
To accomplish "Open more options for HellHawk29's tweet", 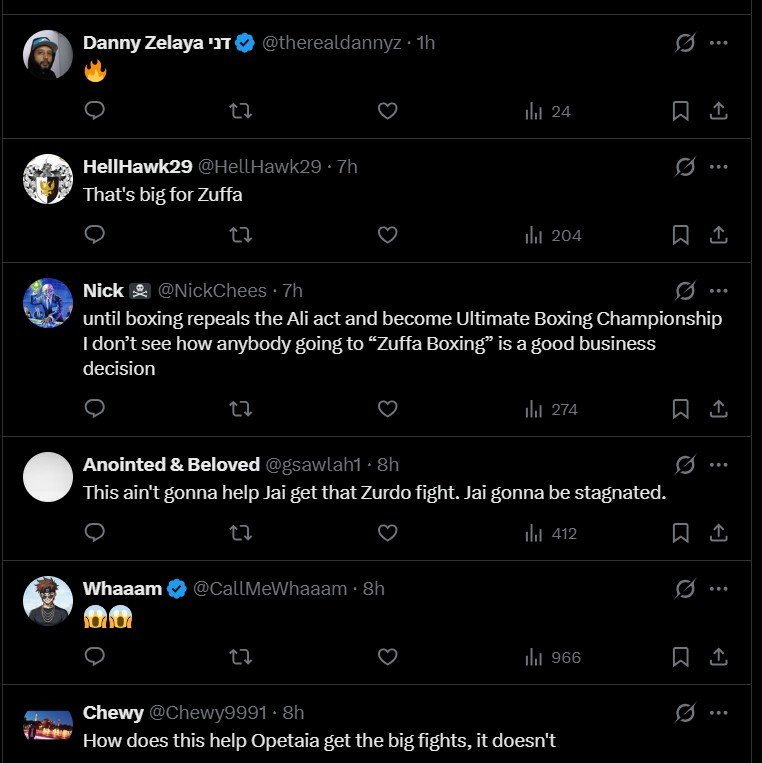I will [718, 167].
